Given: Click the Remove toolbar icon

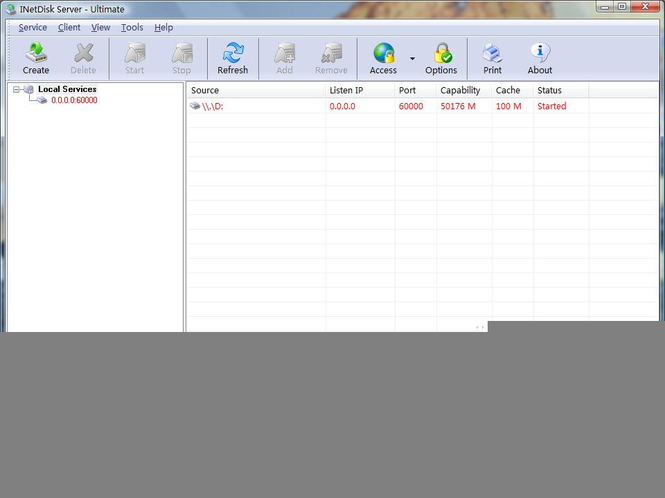Looking at the screenshot, I should (331, 53).
